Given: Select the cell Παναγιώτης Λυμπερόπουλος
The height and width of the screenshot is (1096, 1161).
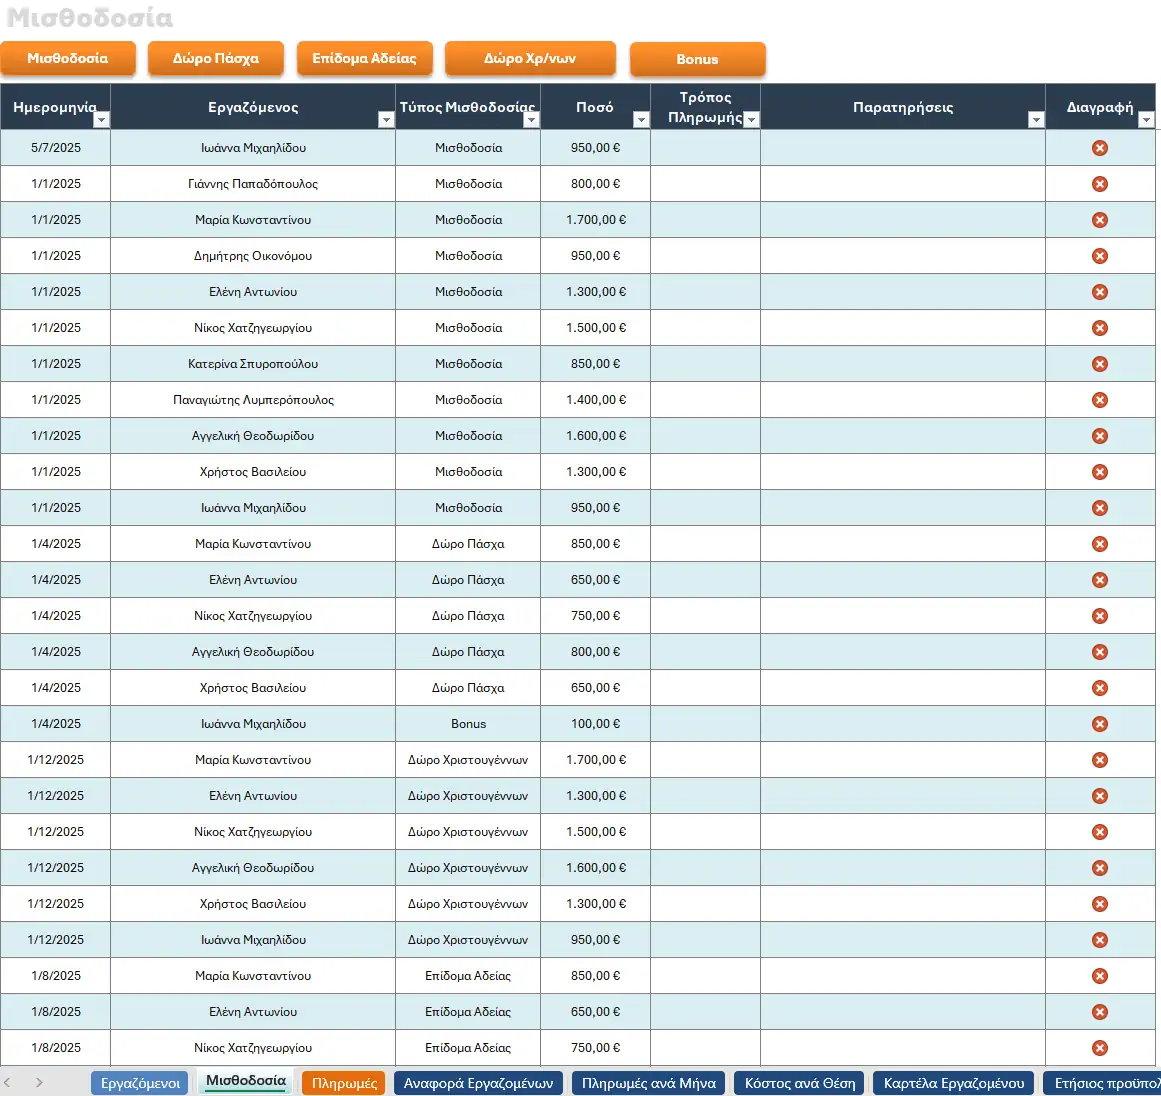Looking at the screenshot, I should click(253, 400).
